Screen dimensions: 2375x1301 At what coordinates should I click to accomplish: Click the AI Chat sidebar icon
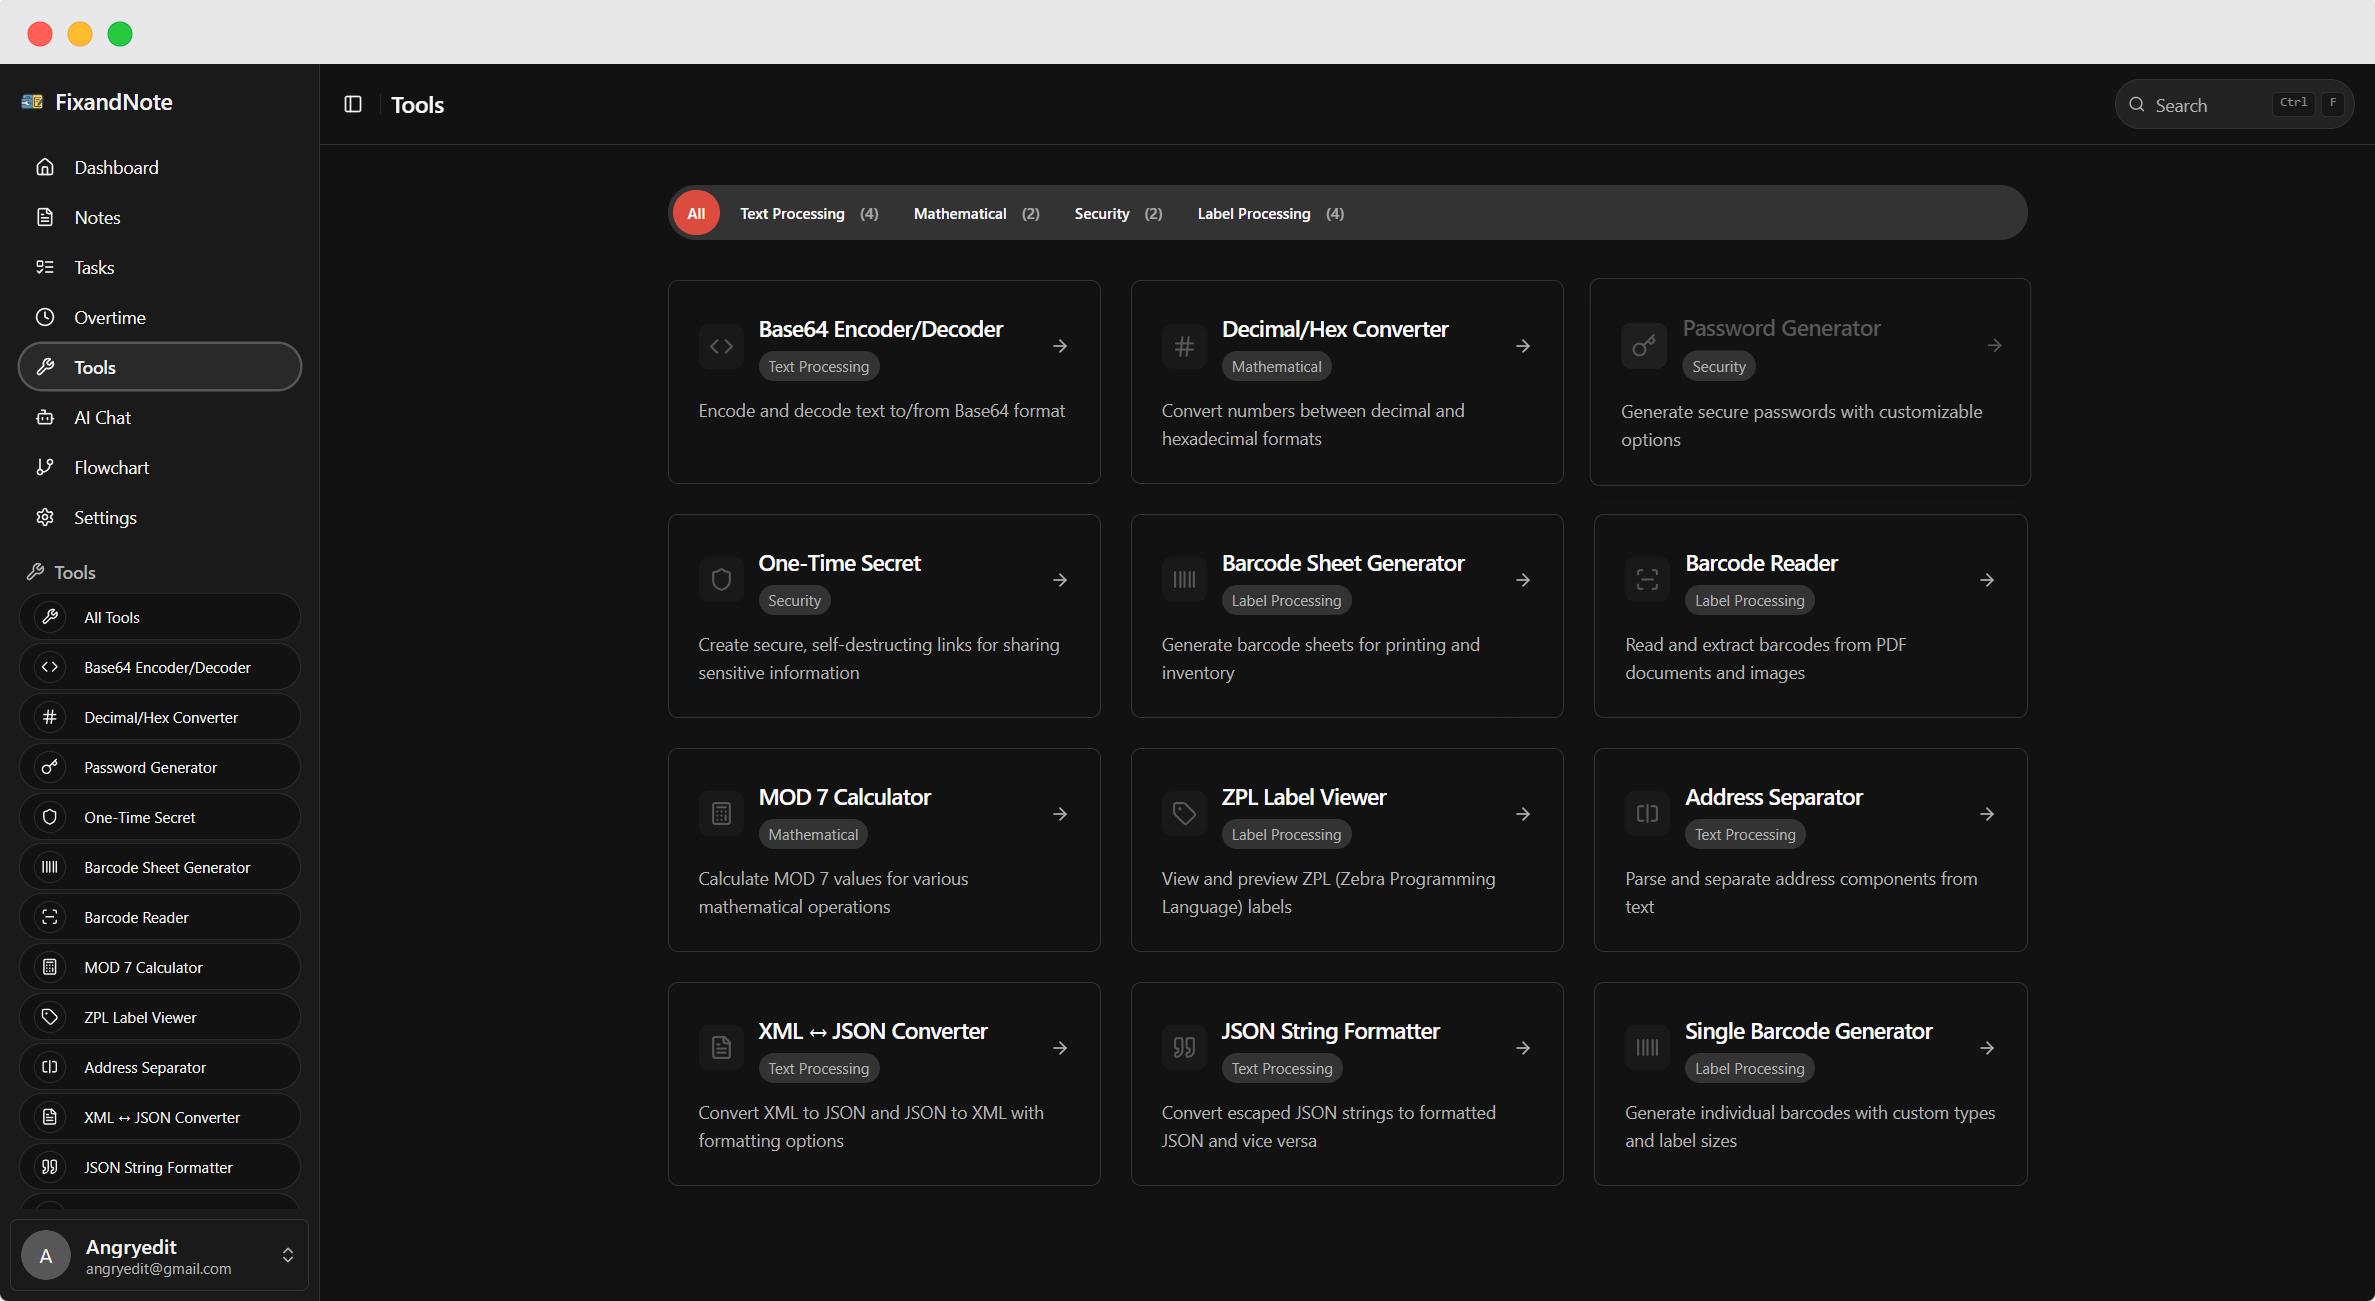pyautogui.click(x=46, y=417)
